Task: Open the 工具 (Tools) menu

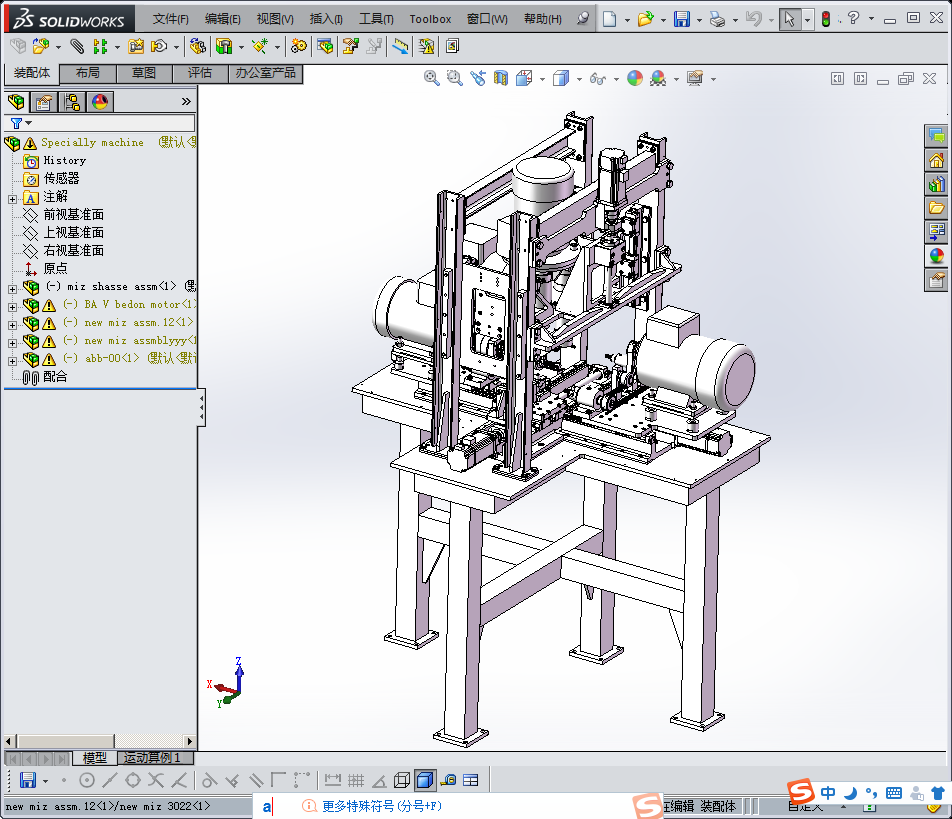Action: click(376, 19)
